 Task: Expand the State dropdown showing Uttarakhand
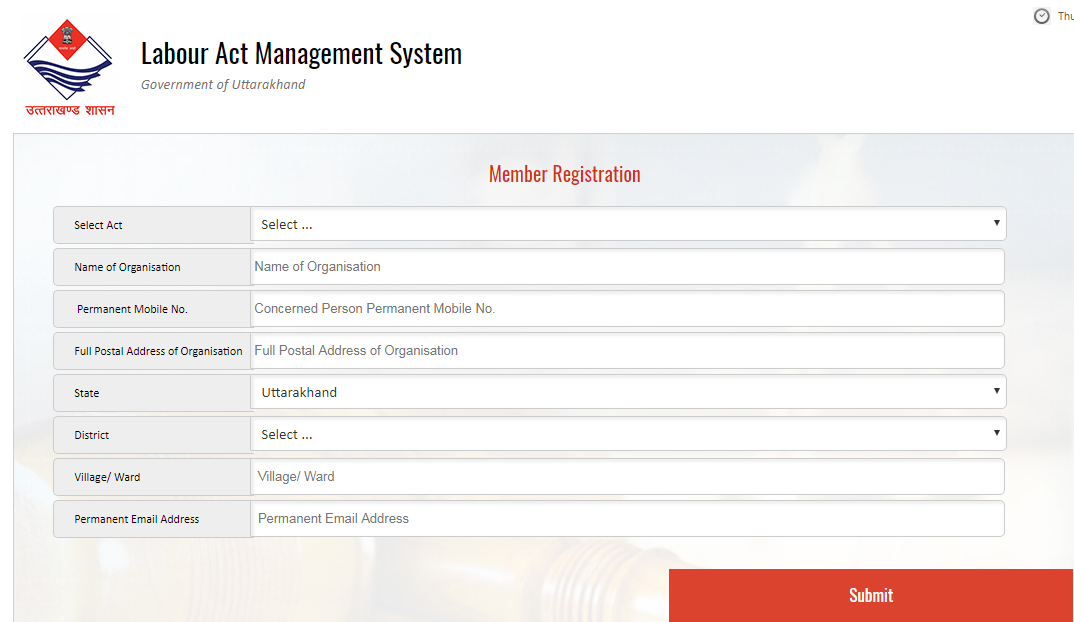click(628, 393)
